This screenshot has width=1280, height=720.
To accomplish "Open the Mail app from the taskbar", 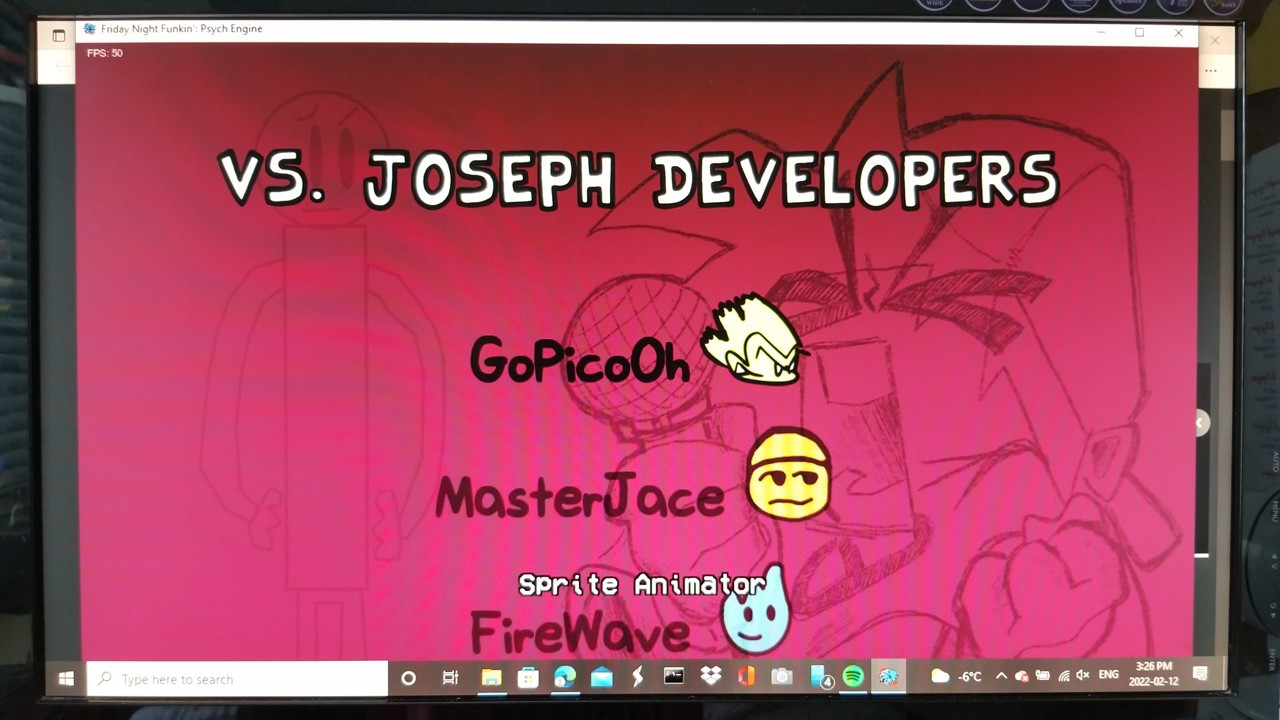I will 600,677.
